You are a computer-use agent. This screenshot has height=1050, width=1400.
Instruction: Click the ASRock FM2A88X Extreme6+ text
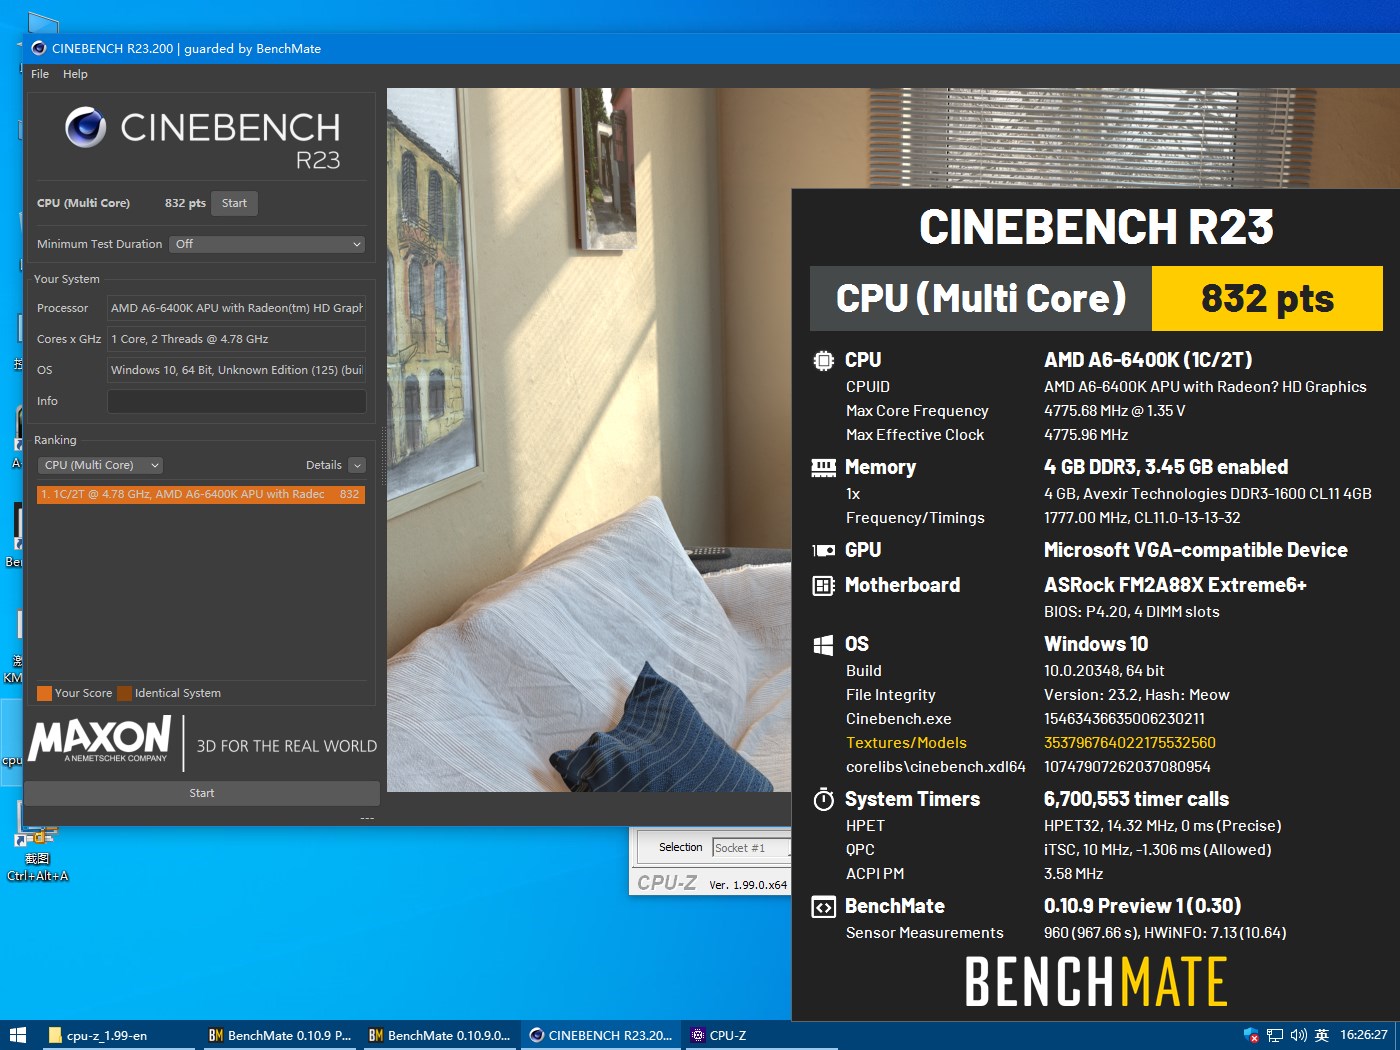[1175, 585]
